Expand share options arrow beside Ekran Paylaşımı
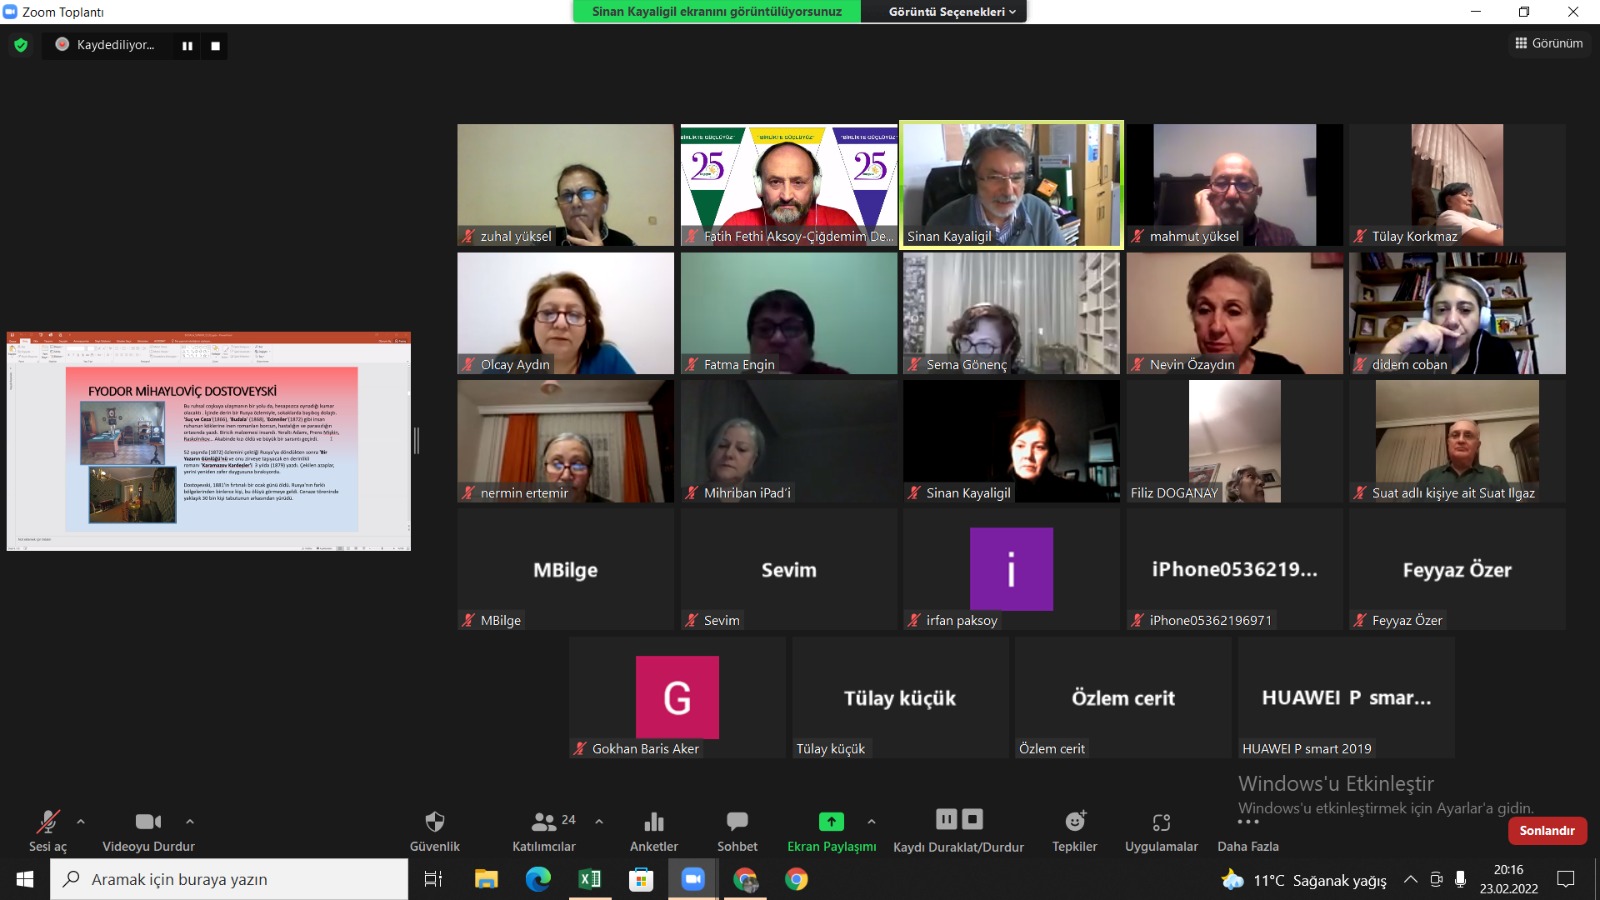1600x900 pixels. 871,821
